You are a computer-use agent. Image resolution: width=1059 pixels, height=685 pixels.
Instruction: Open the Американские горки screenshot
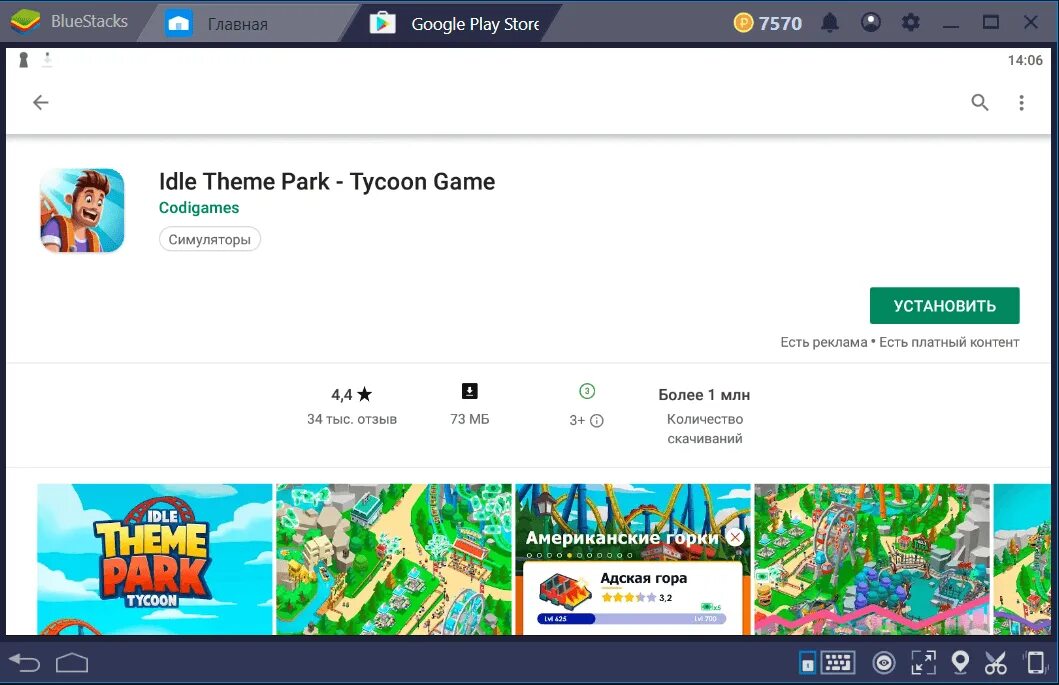pos(633,559)
